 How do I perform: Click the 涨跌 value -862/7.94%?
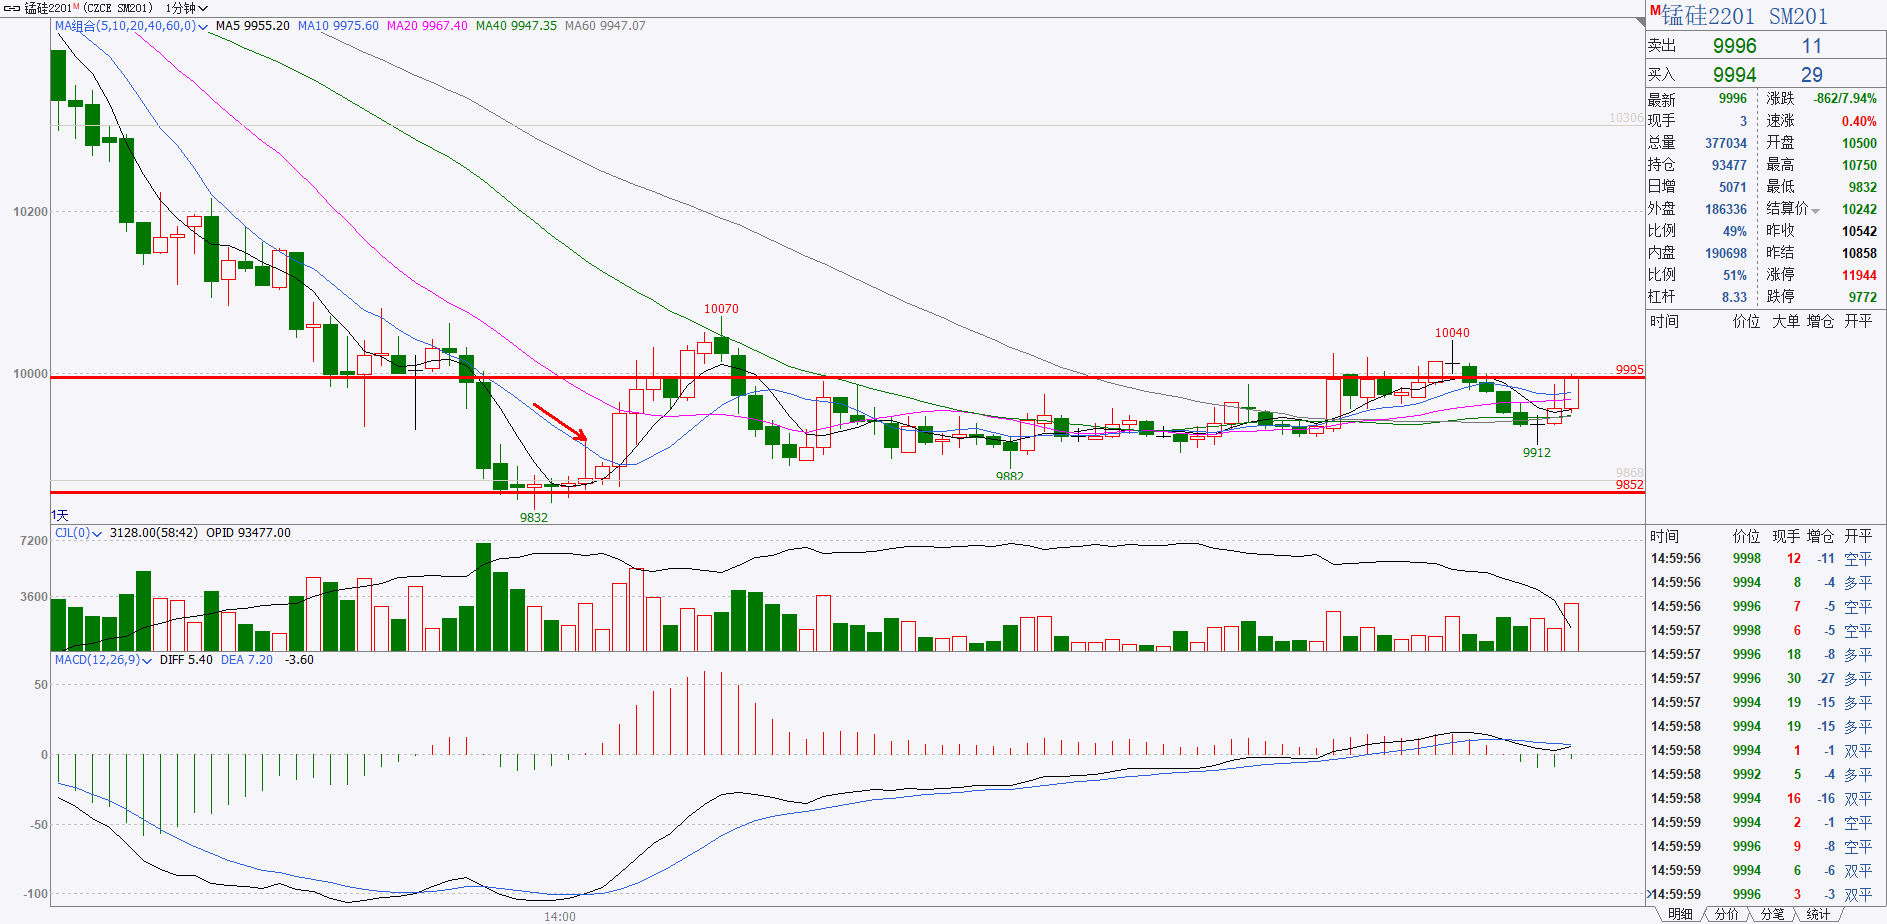1845,99
